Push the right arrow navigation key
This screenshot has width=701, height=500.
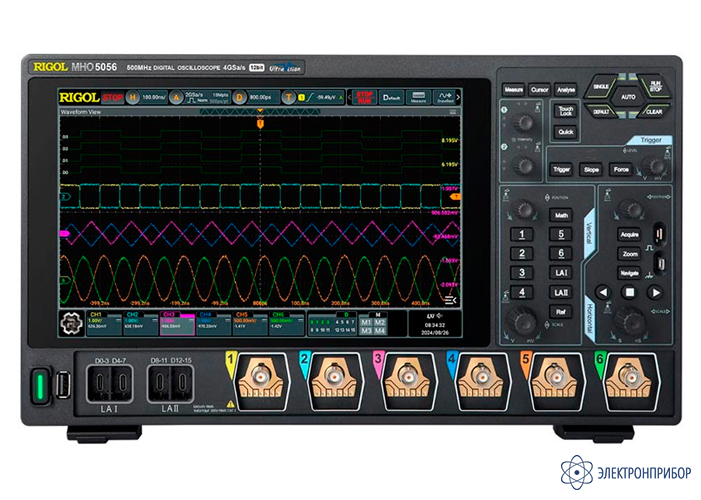655,292
